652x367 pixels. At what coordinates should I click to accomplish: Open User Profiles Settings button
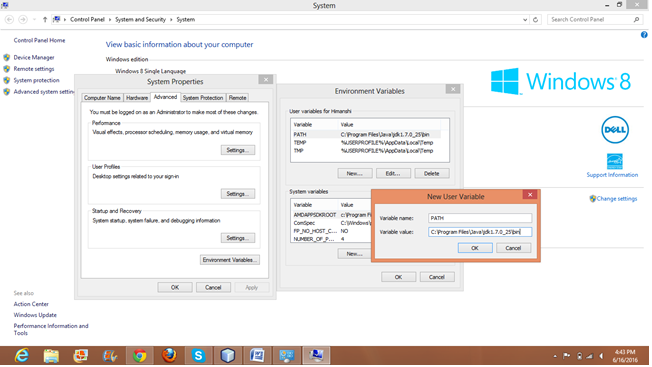point(238,194)
